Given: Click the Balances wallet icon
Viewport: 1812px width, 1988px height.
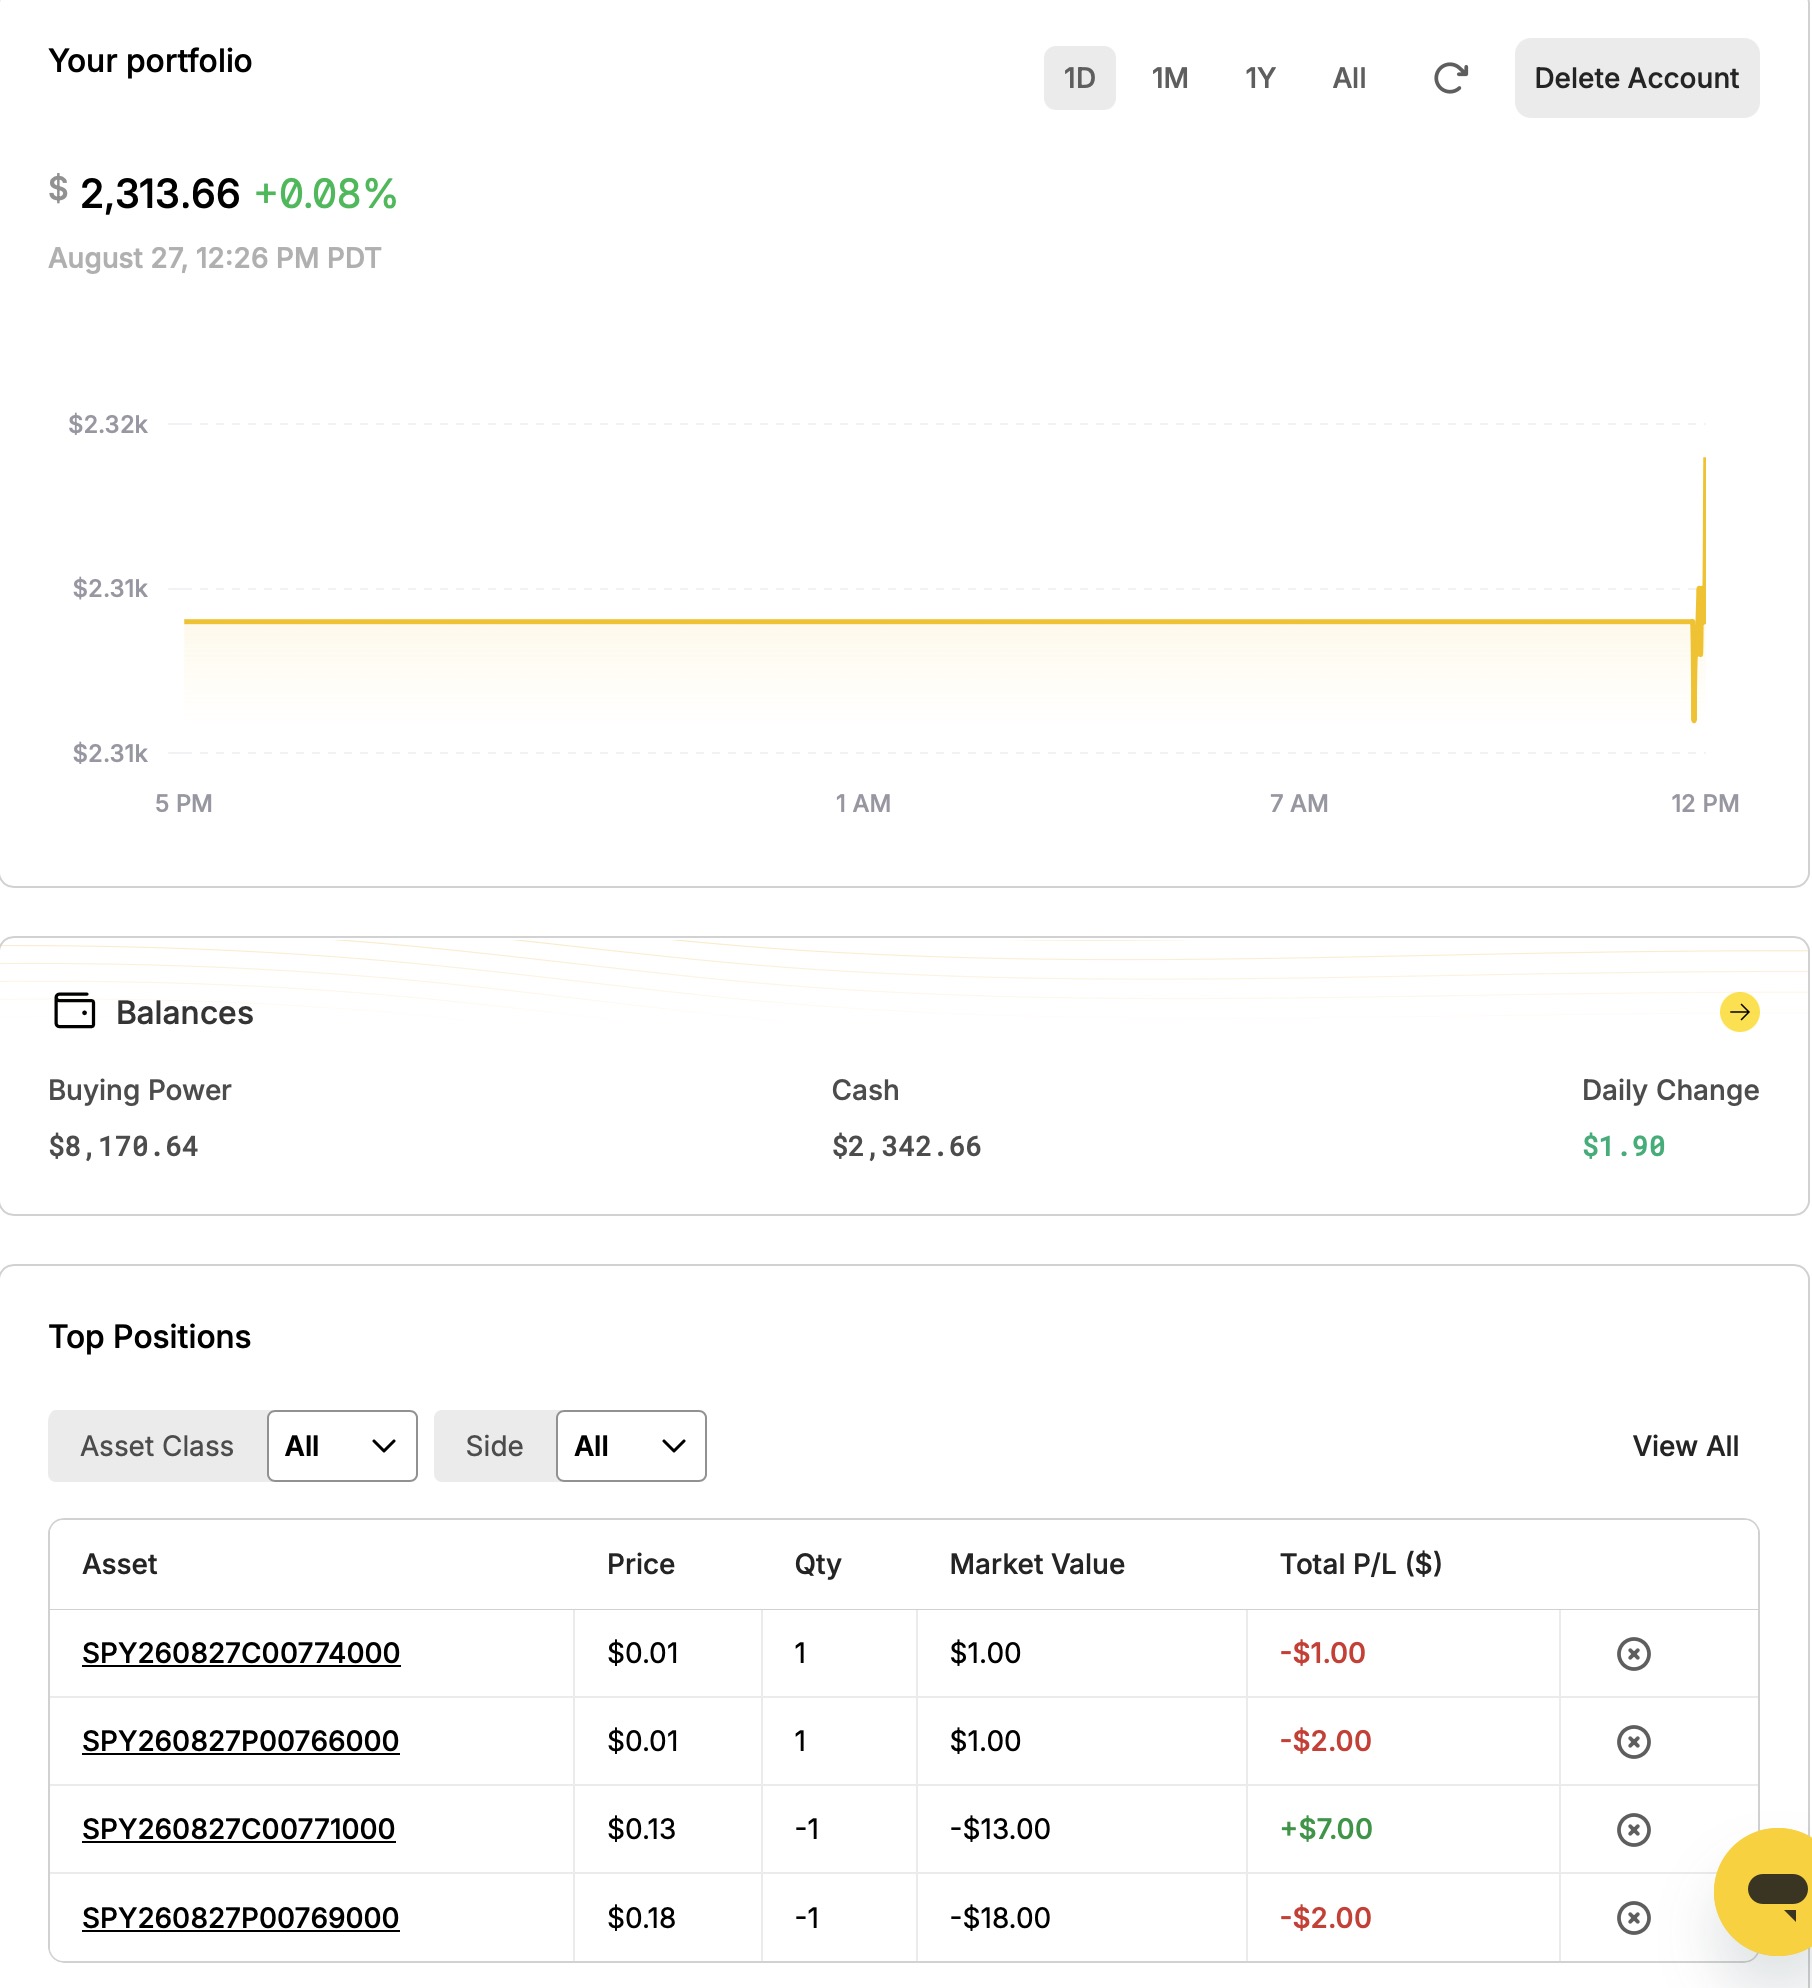Looking at the screenshot, I should [x=74, y=1011].
